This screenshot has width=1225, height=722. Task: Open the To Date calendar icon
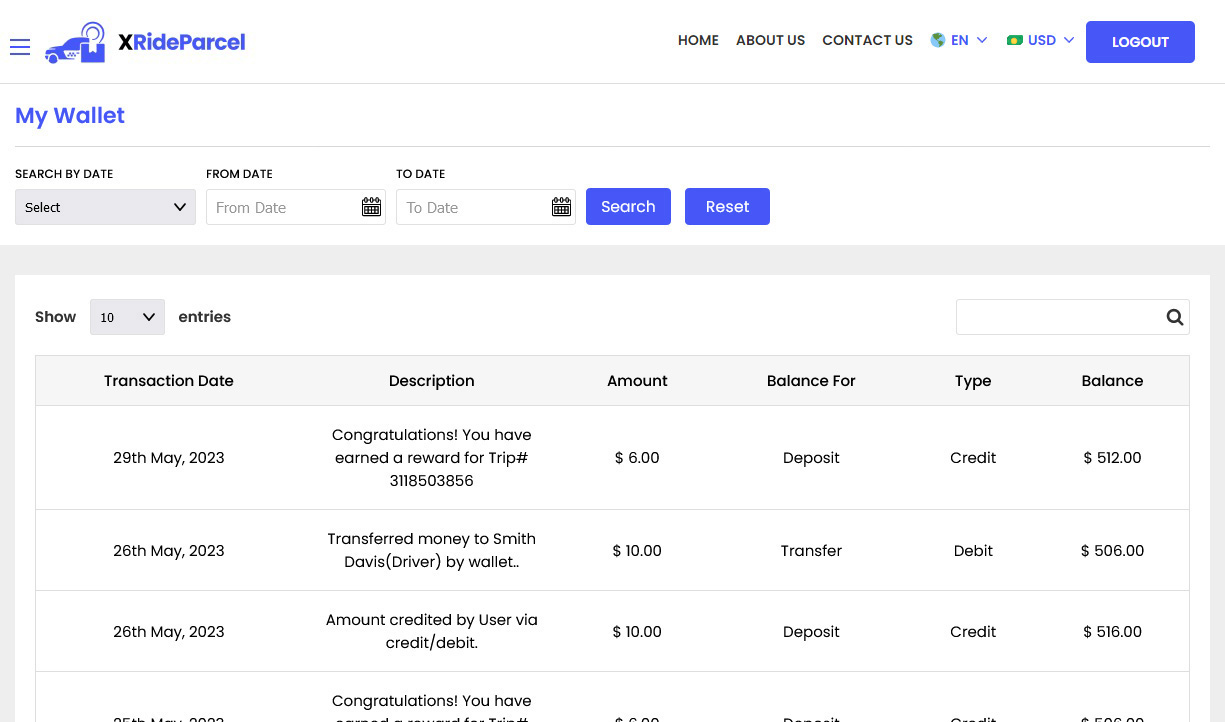[561, 207]
